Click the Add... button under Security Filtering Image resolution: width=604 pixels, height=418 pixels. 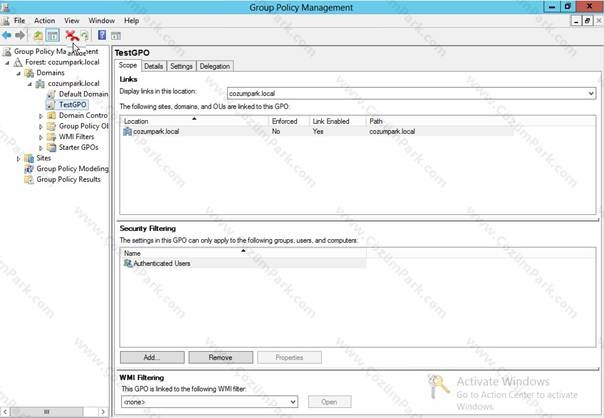152,358
